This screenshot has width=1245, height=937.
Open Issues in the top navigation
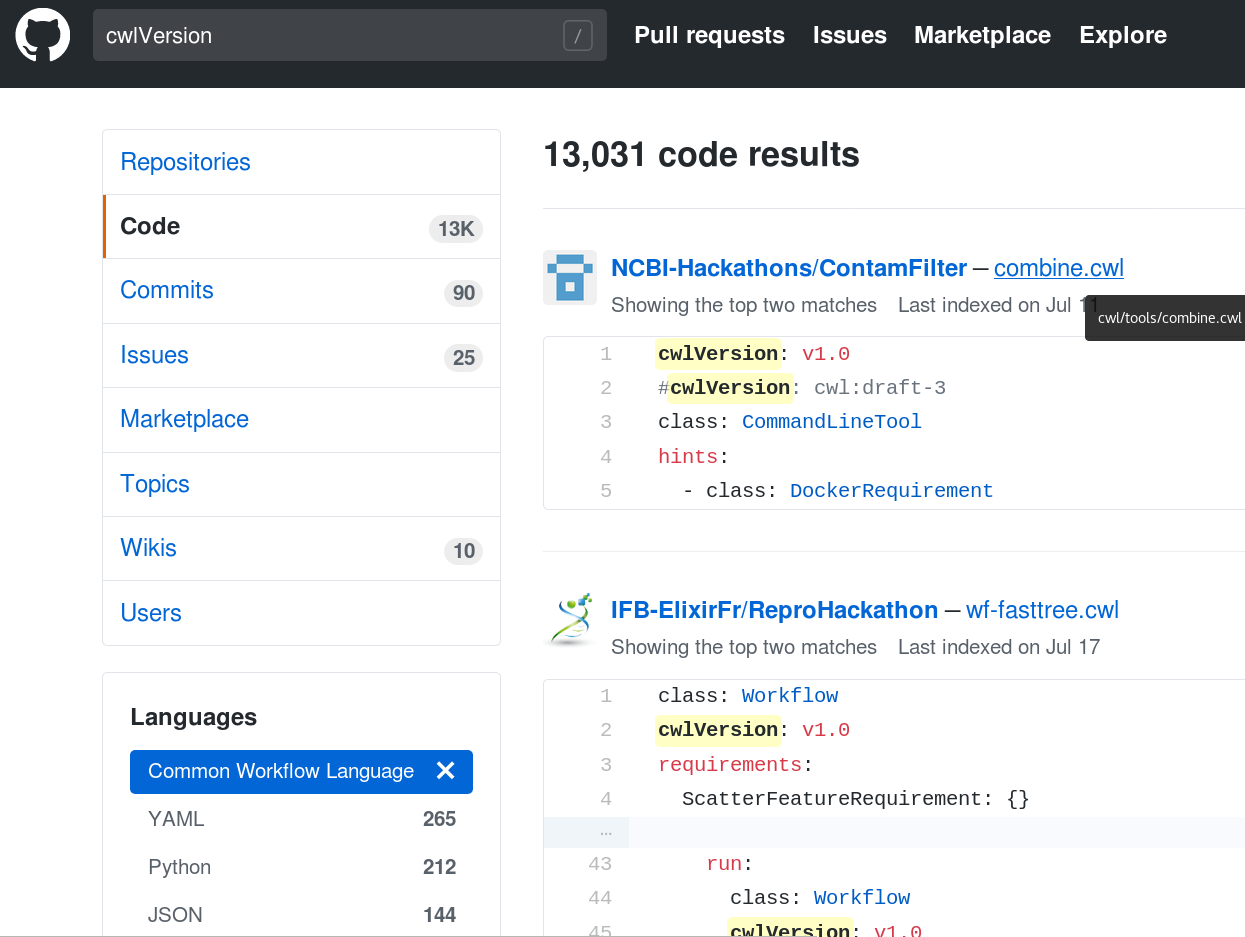pyautogui.click(x=849, y=35)
